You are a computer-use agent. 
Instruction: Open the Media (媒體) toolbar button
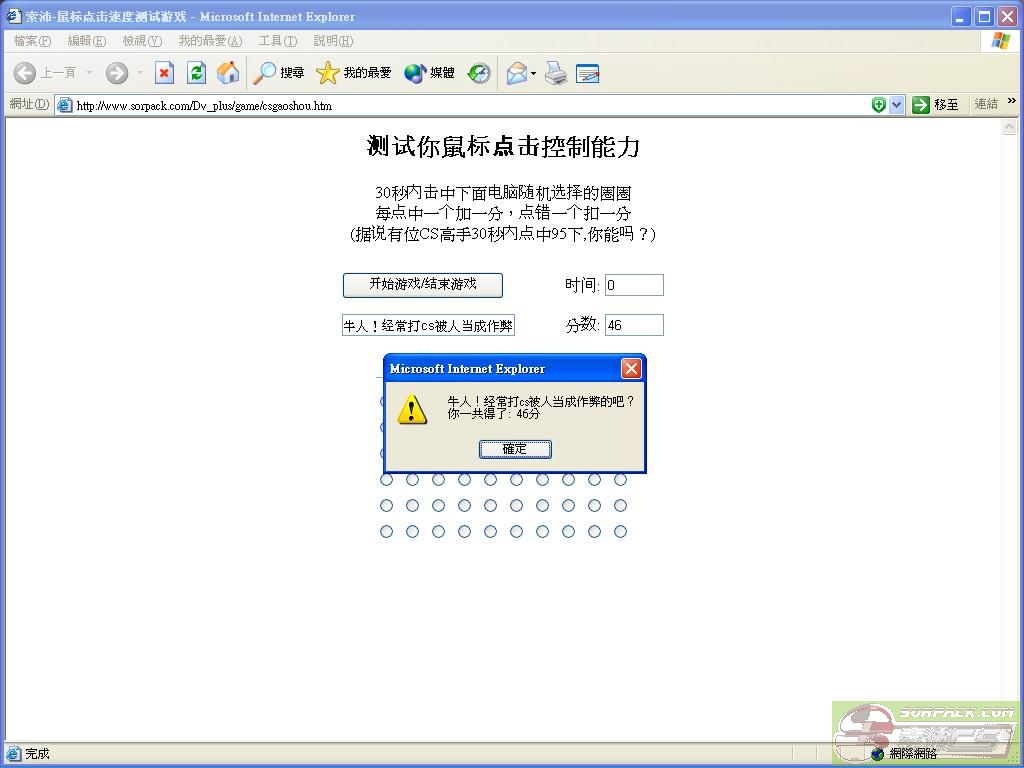(x=429, y=73)
